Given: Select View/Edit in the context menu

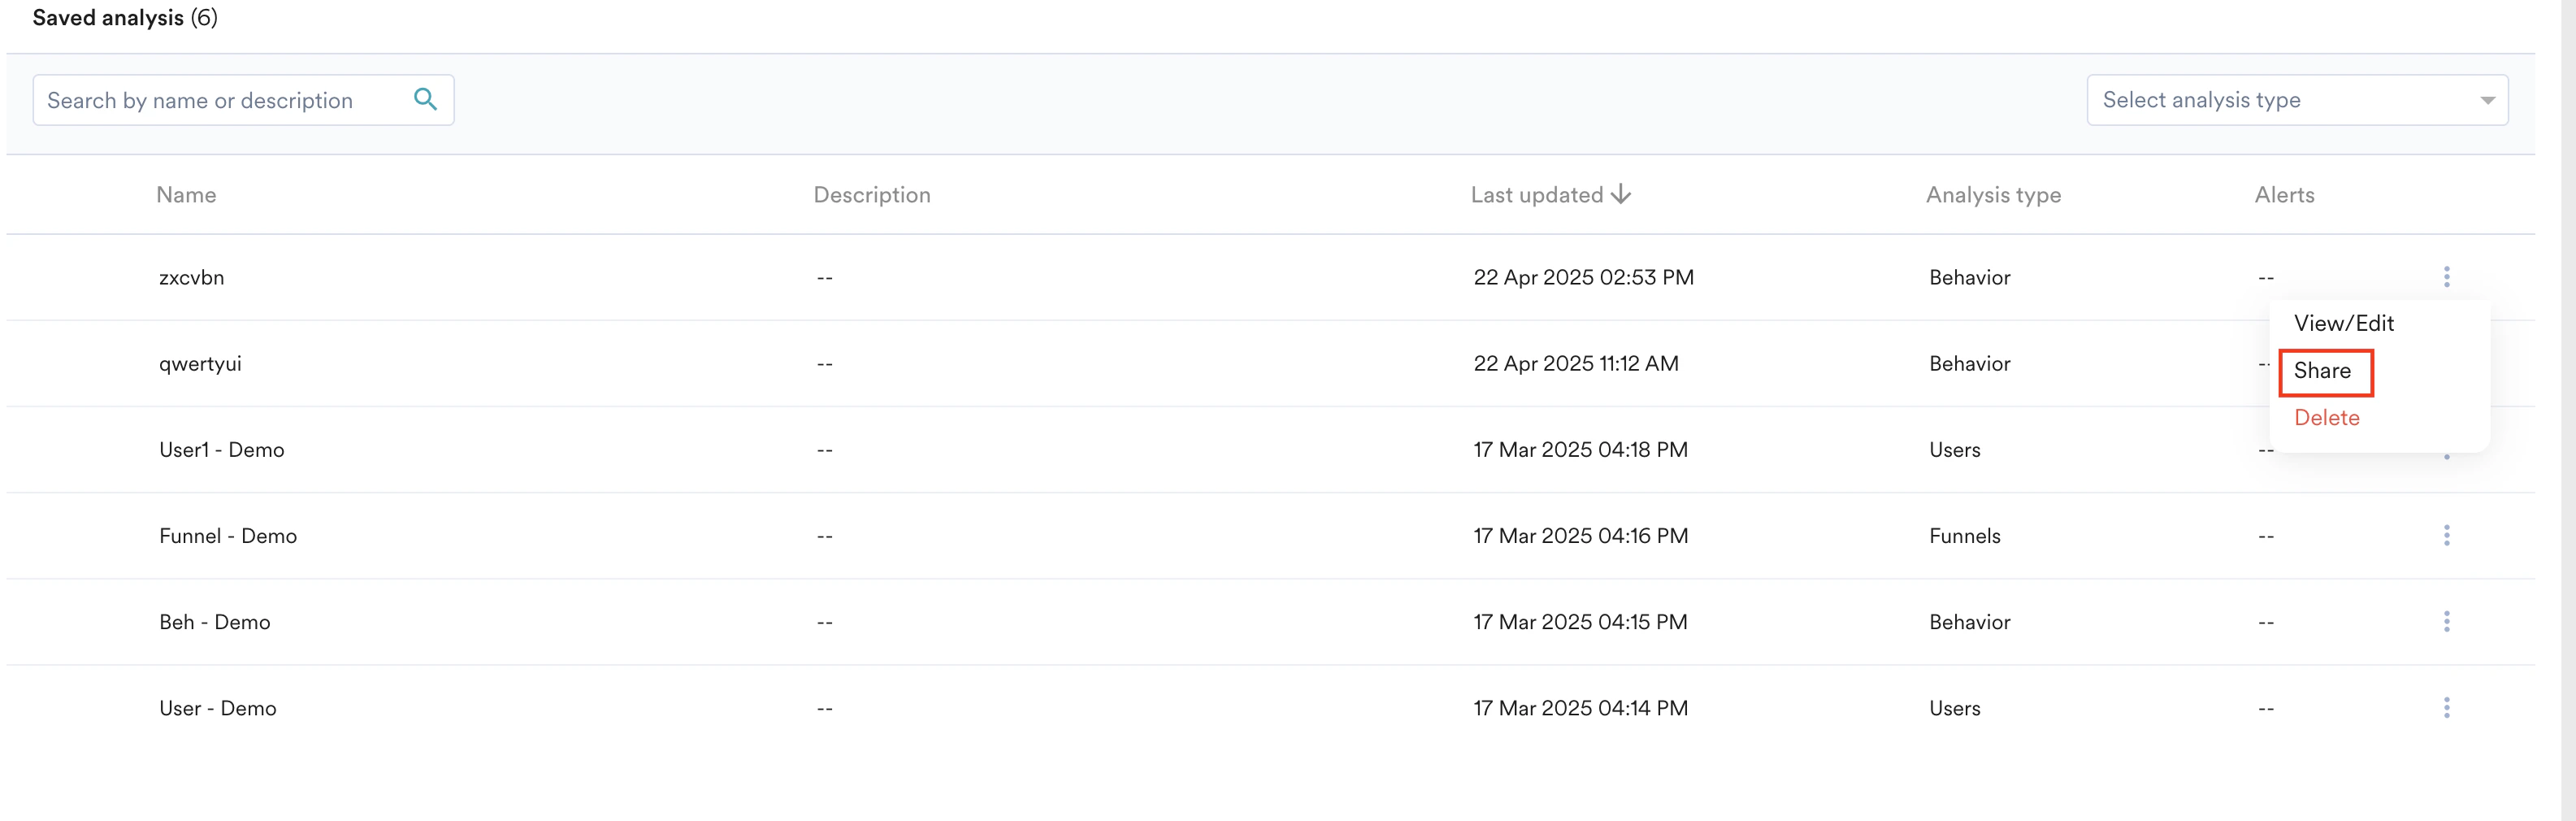Looking at the screenshot, I should click(2344, 322).
